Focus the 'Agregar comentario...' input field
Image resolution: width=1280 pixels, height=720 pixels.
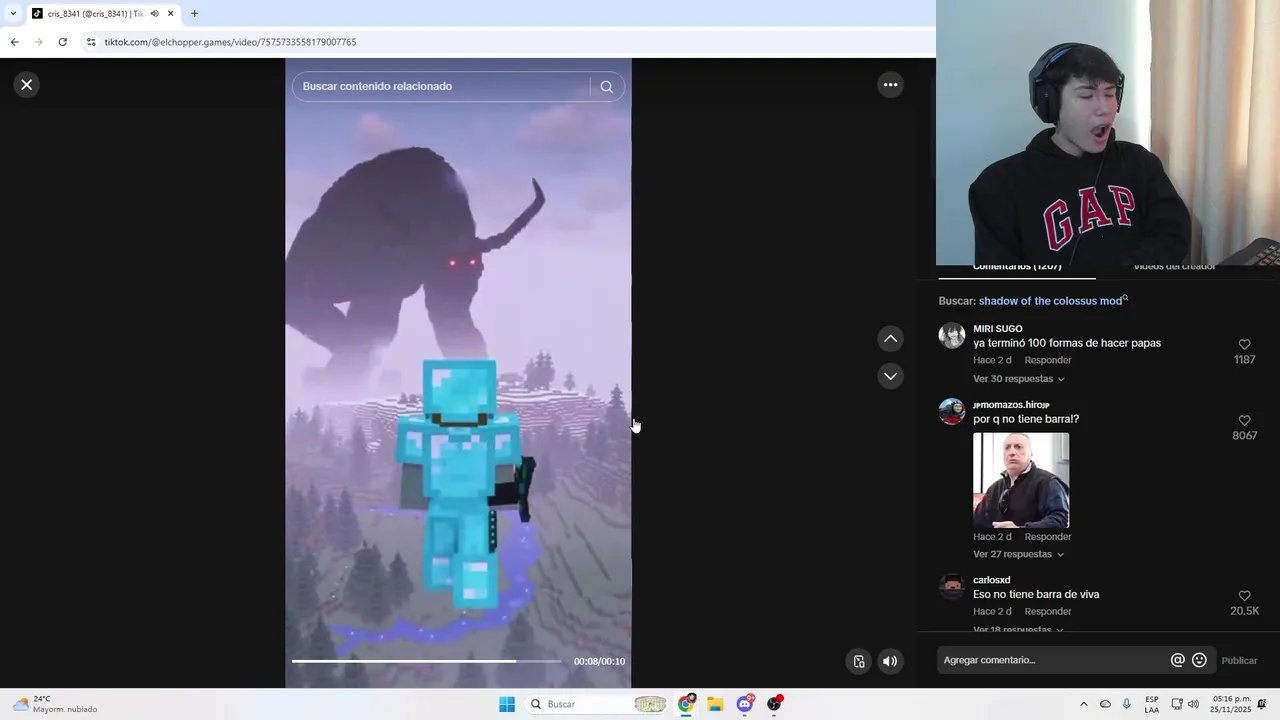point(1054,660)
